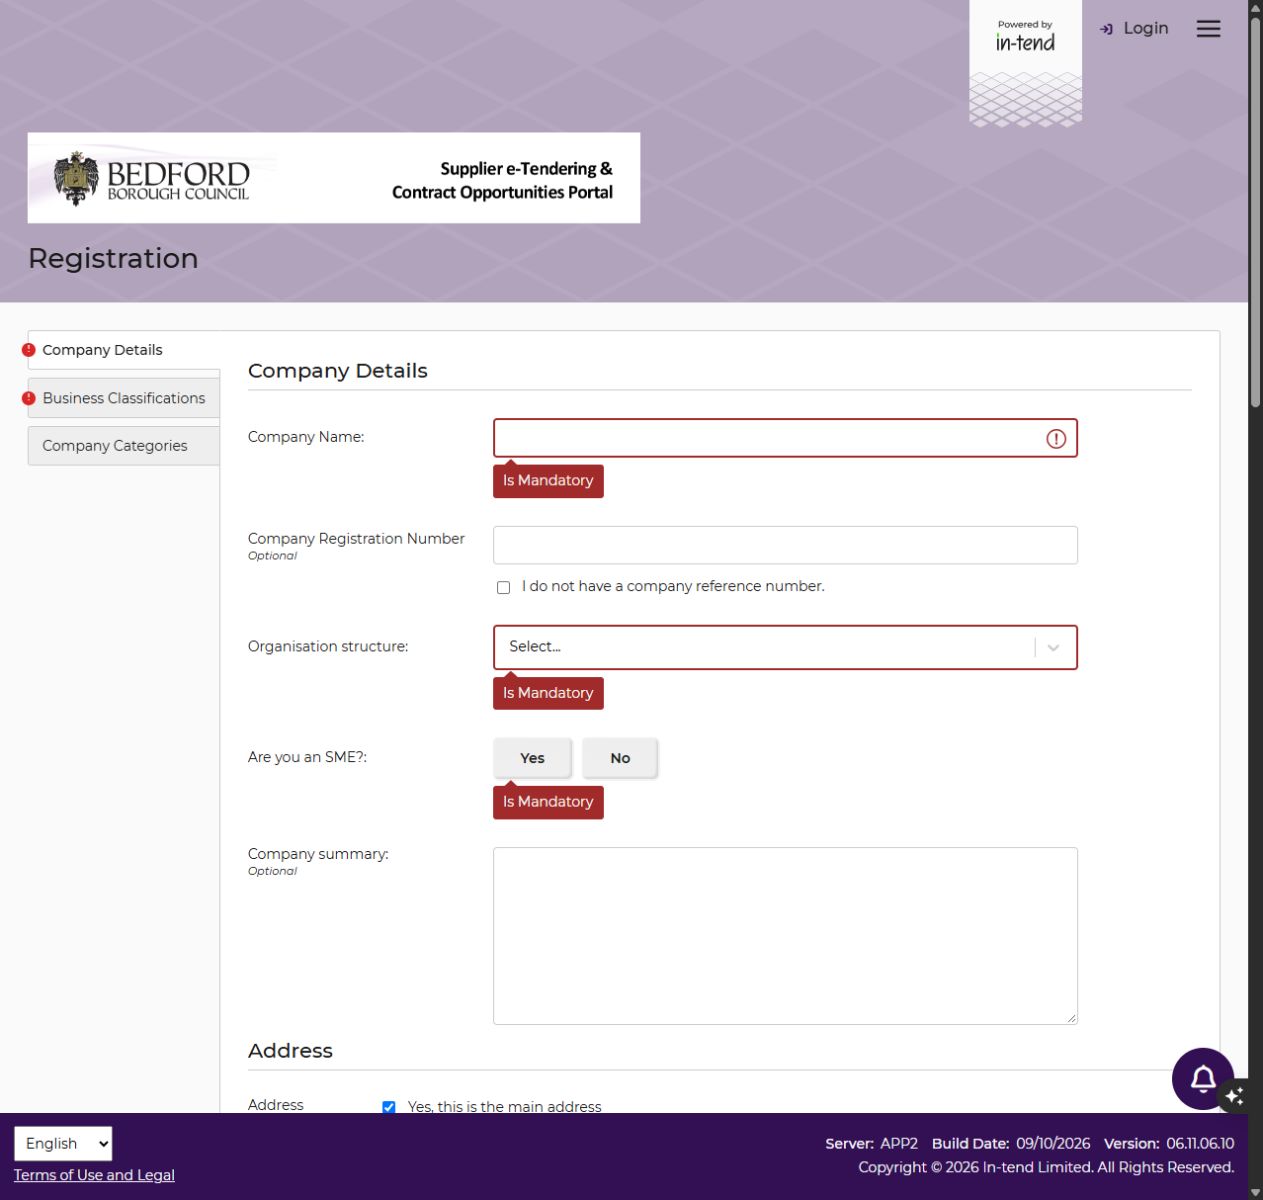
Task: Open the notifications bell button
Action: click(x=1203, y=1078)
